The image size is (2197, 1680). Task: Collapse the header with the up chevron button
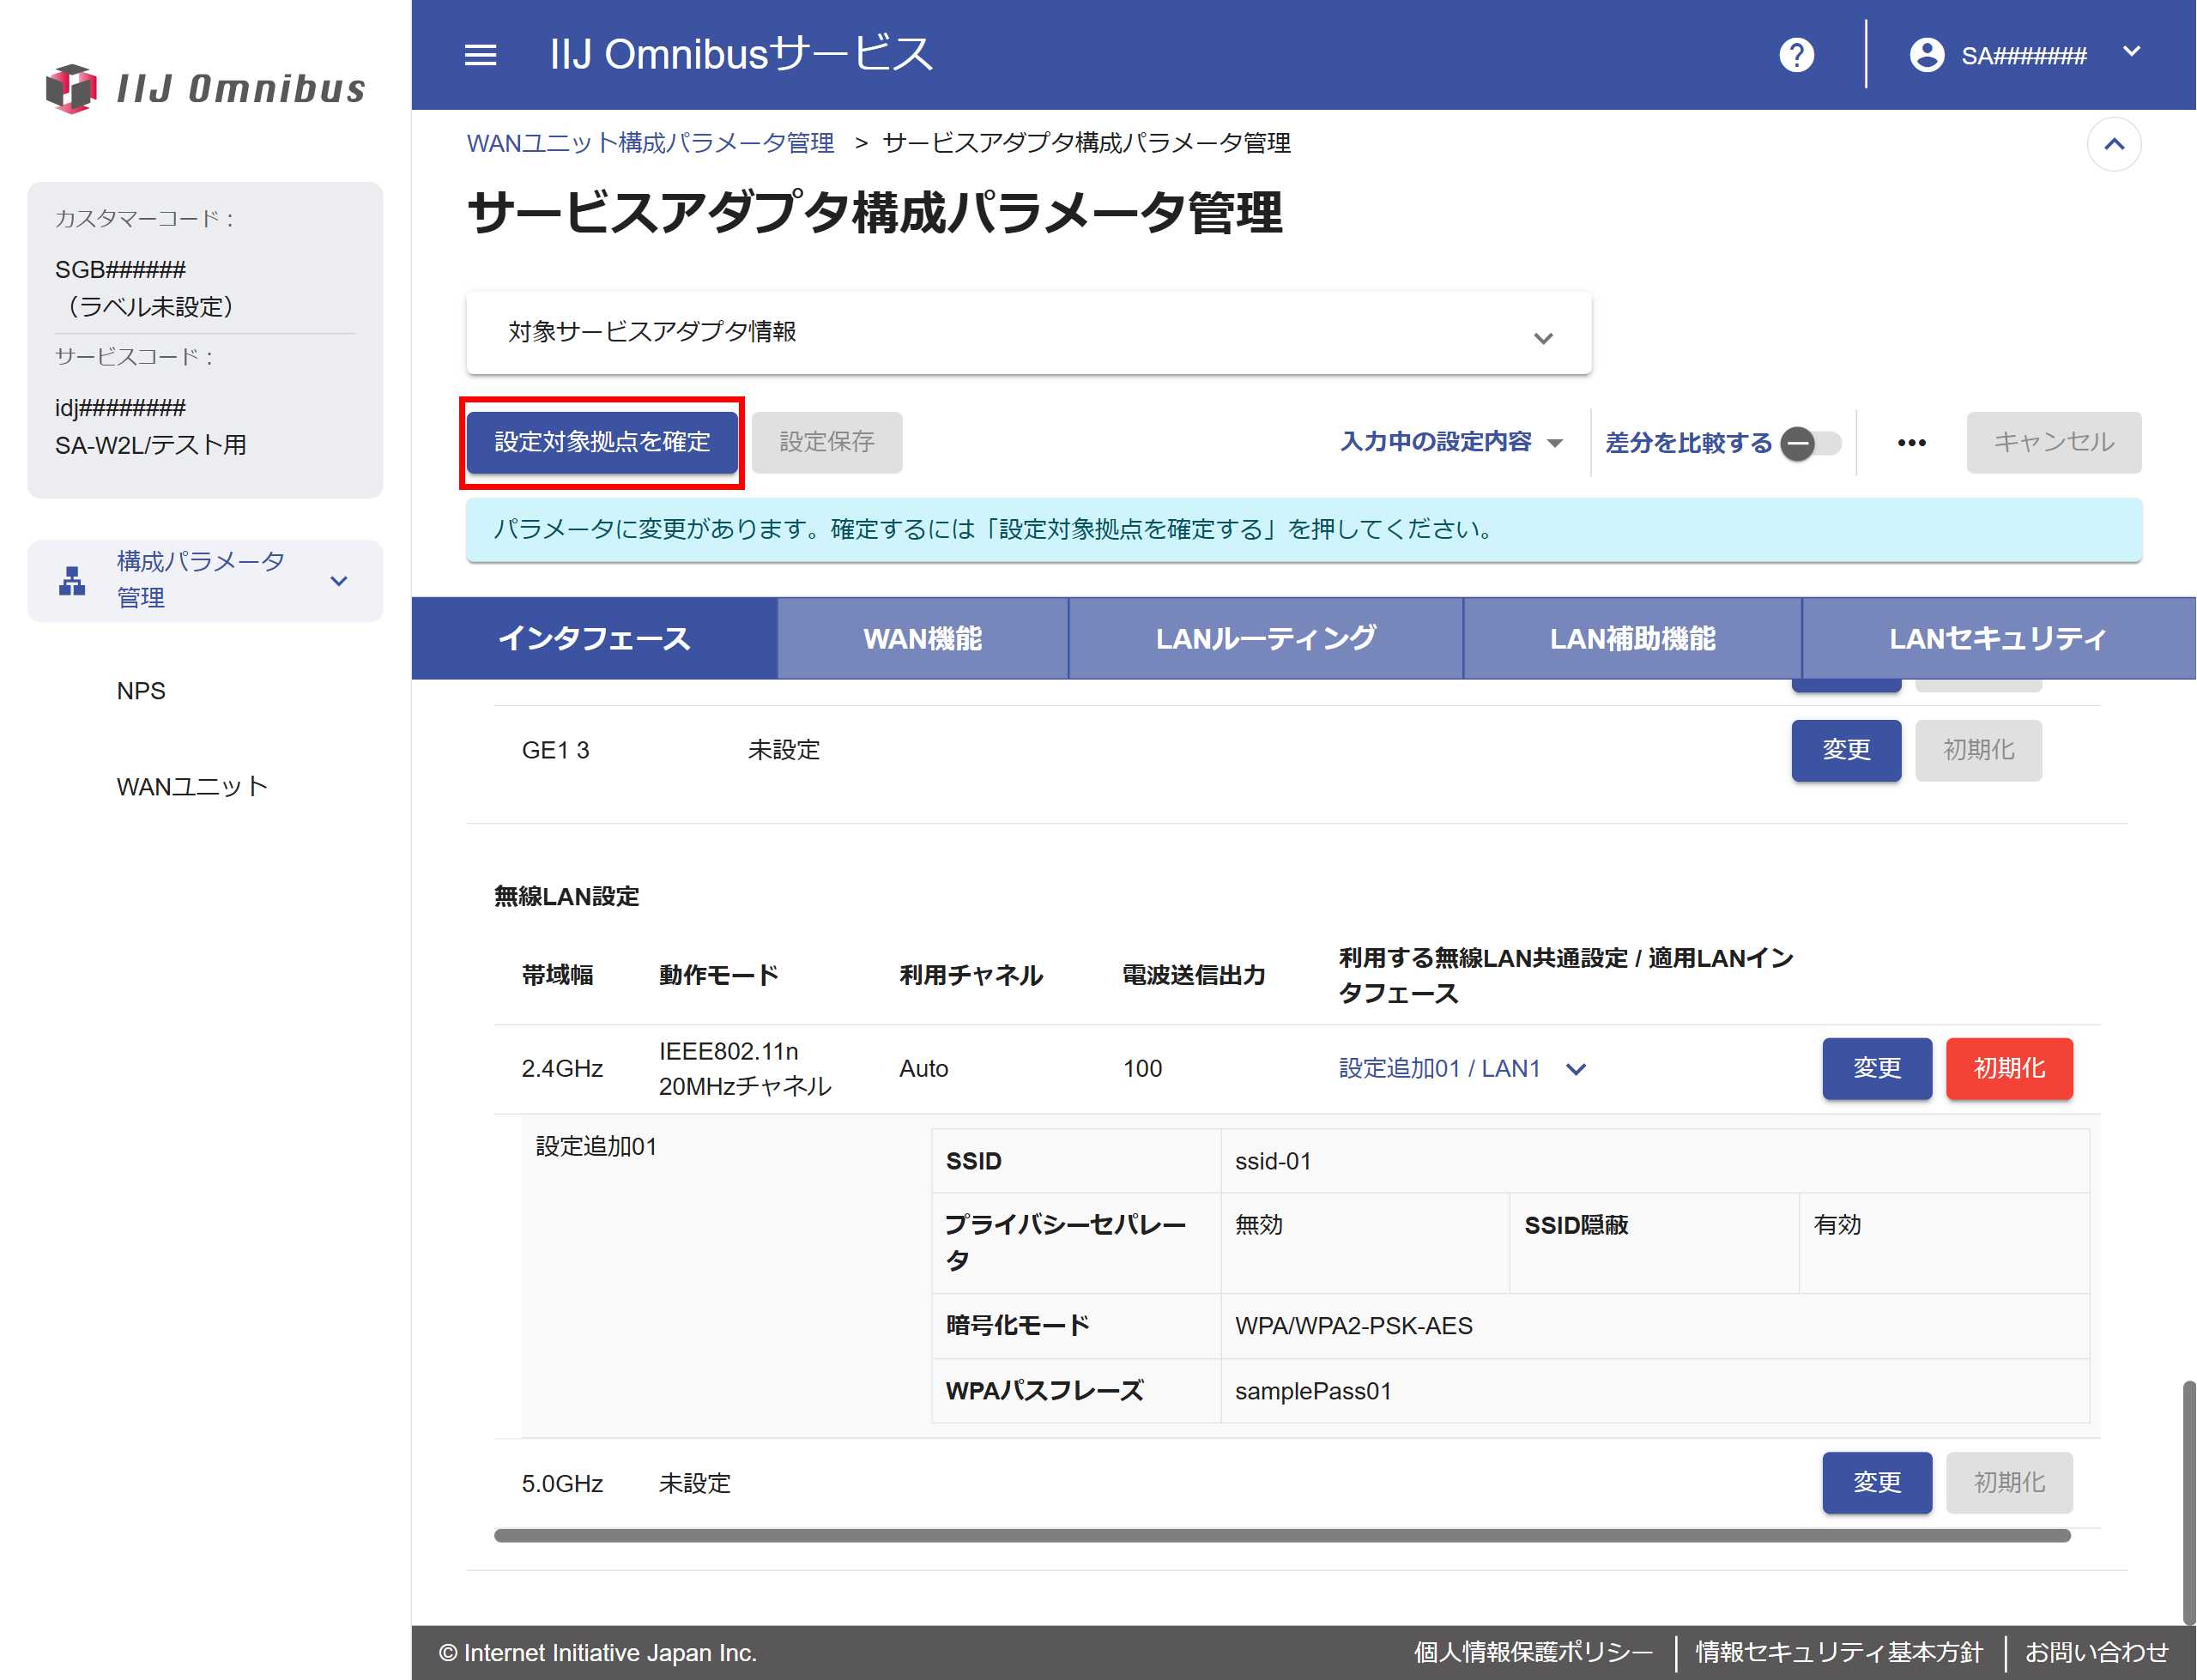click(2113, 144)
